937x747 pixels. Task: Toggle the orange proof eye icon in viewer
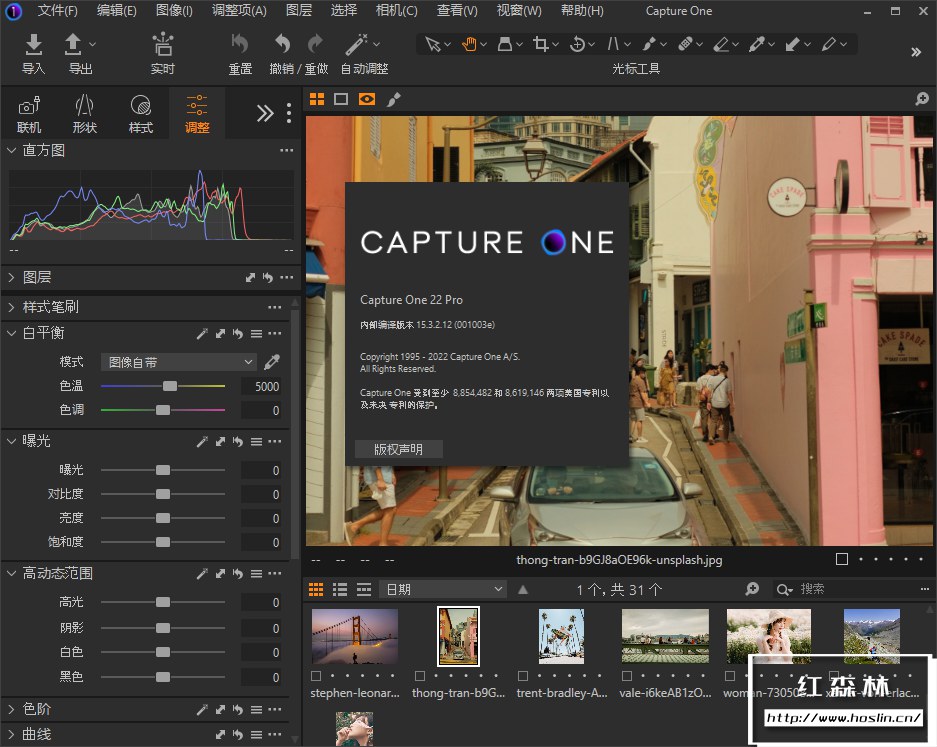point(367,99)
